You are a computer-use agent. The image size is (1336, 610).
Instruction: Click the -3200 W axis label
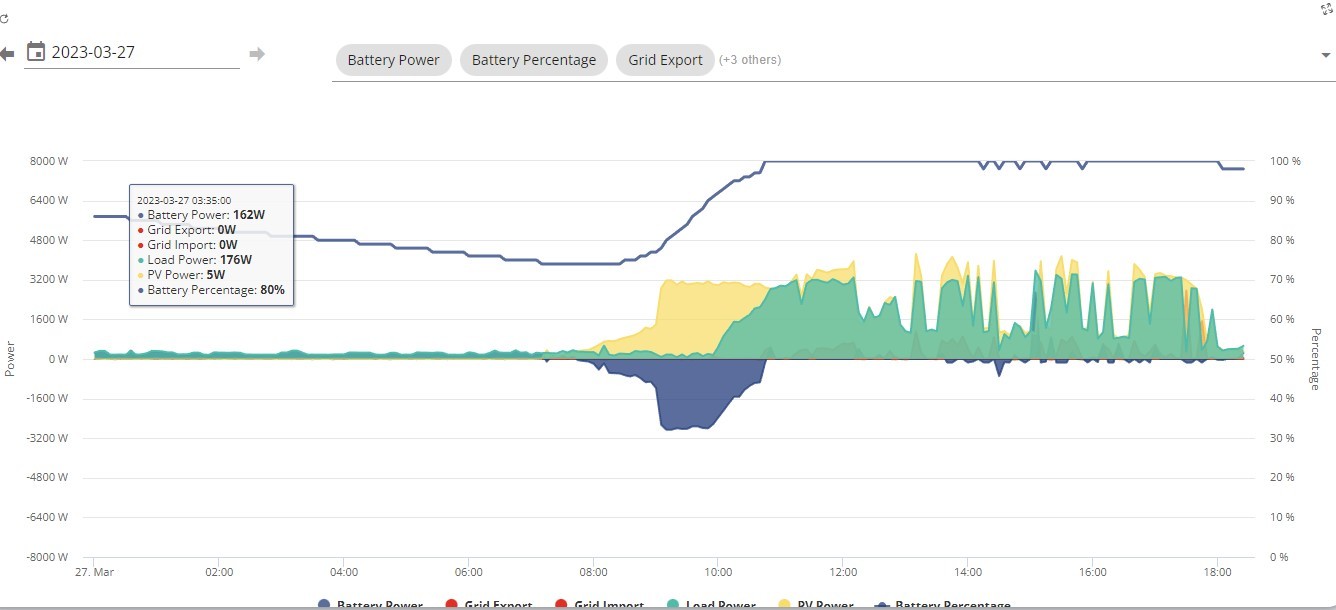[47, 438]
